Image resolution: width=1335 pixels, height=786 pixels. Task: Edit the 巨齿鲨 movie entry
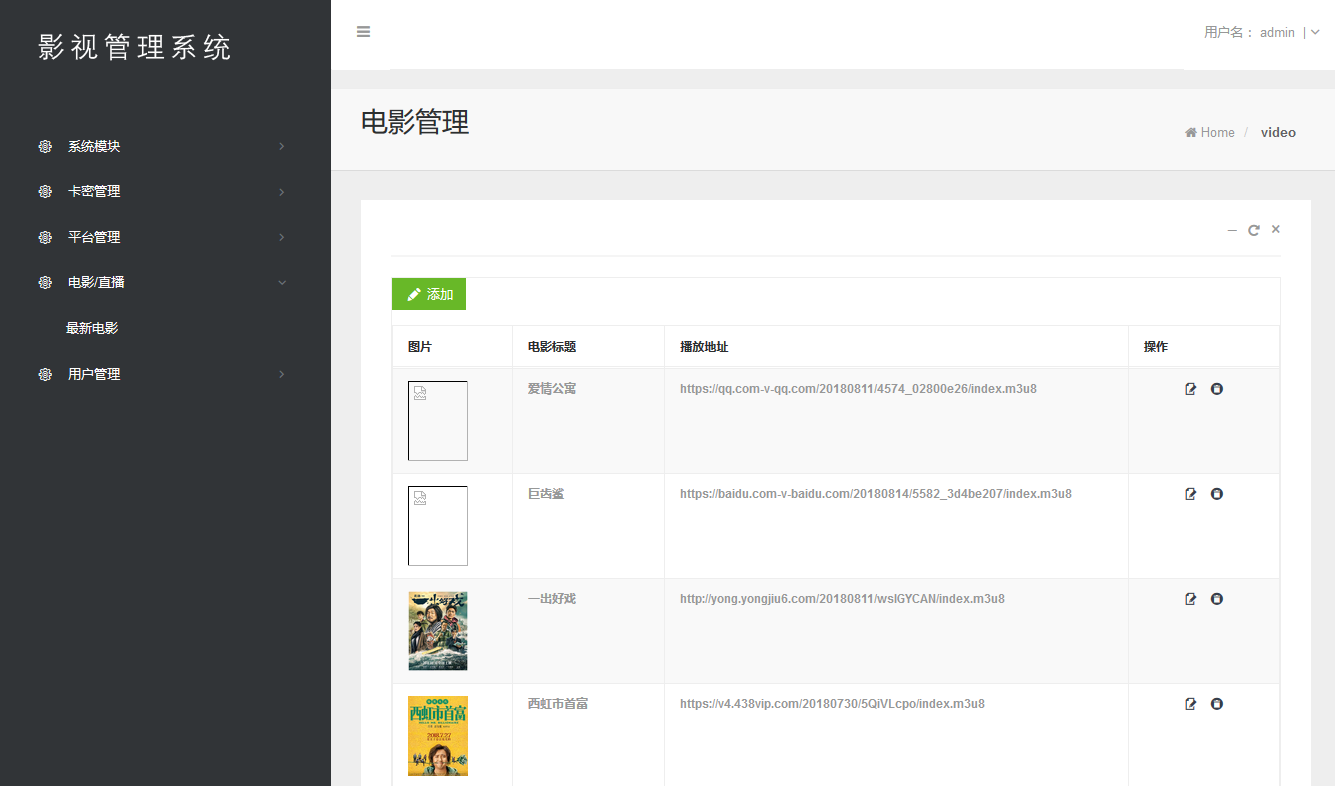pyautogui.click(x=1190, y=494)
